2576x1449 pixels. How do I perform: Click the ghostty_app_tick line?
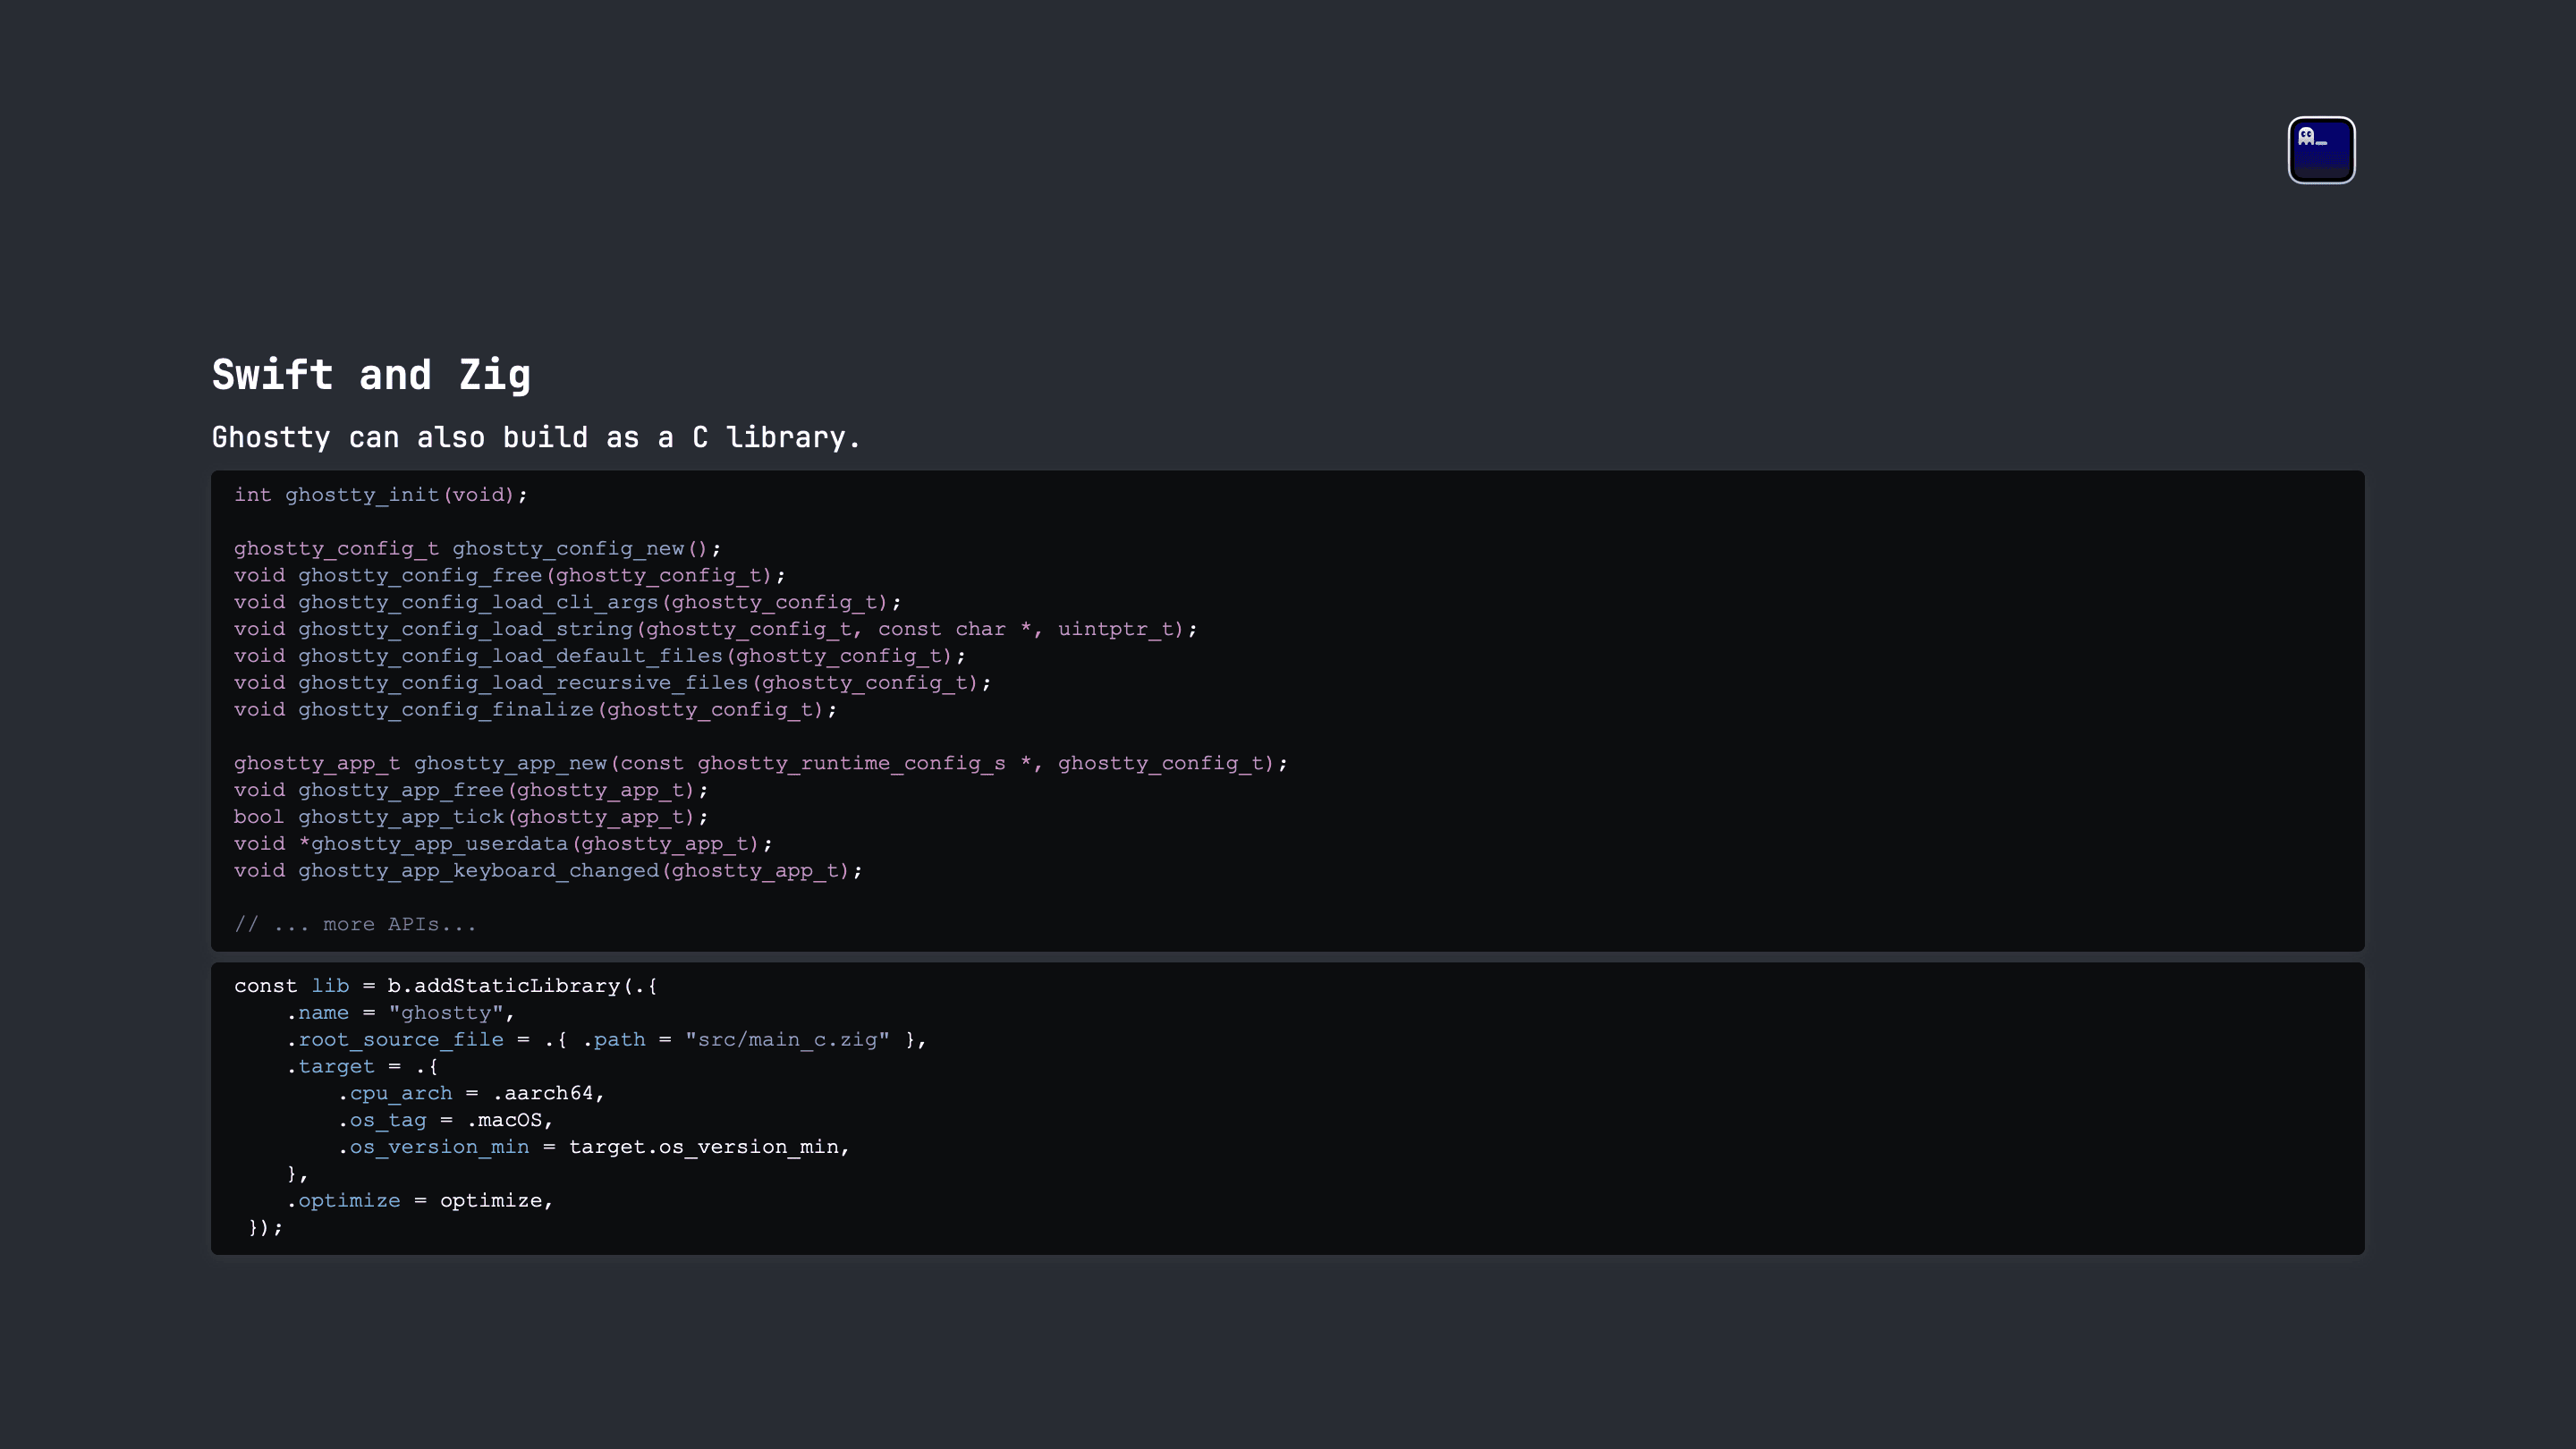[x=470, y=818]
